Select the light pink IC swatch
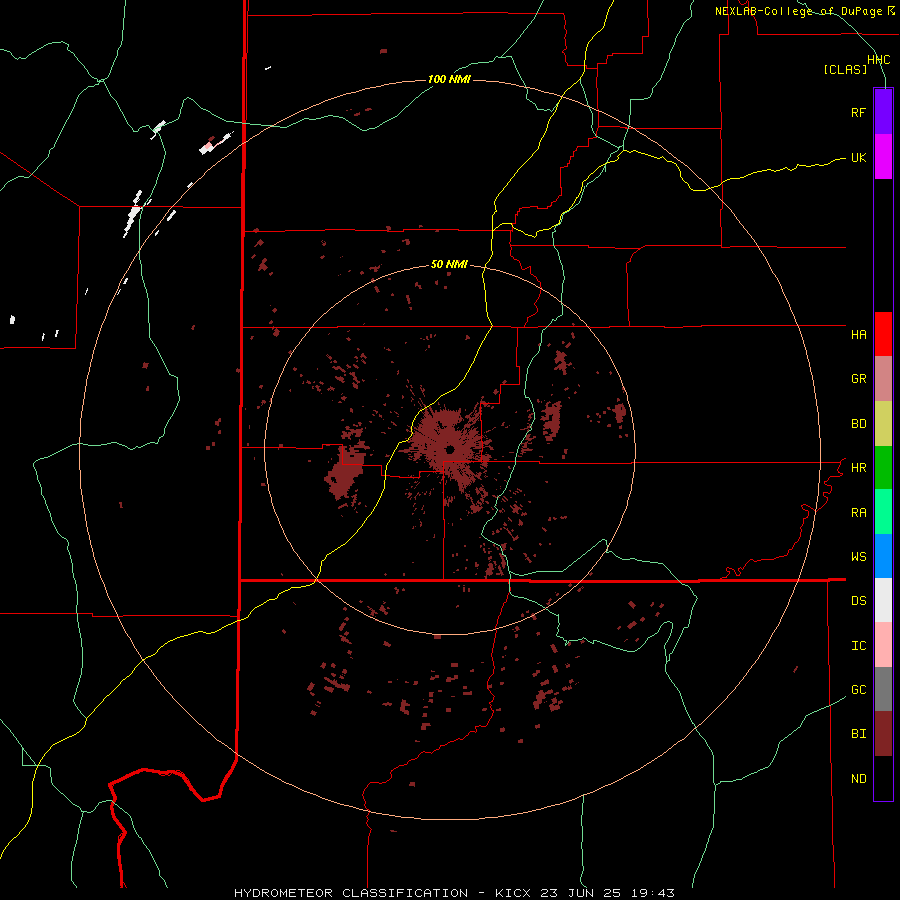The width and height of the screenshot is (900, 900). pos(883,645)
